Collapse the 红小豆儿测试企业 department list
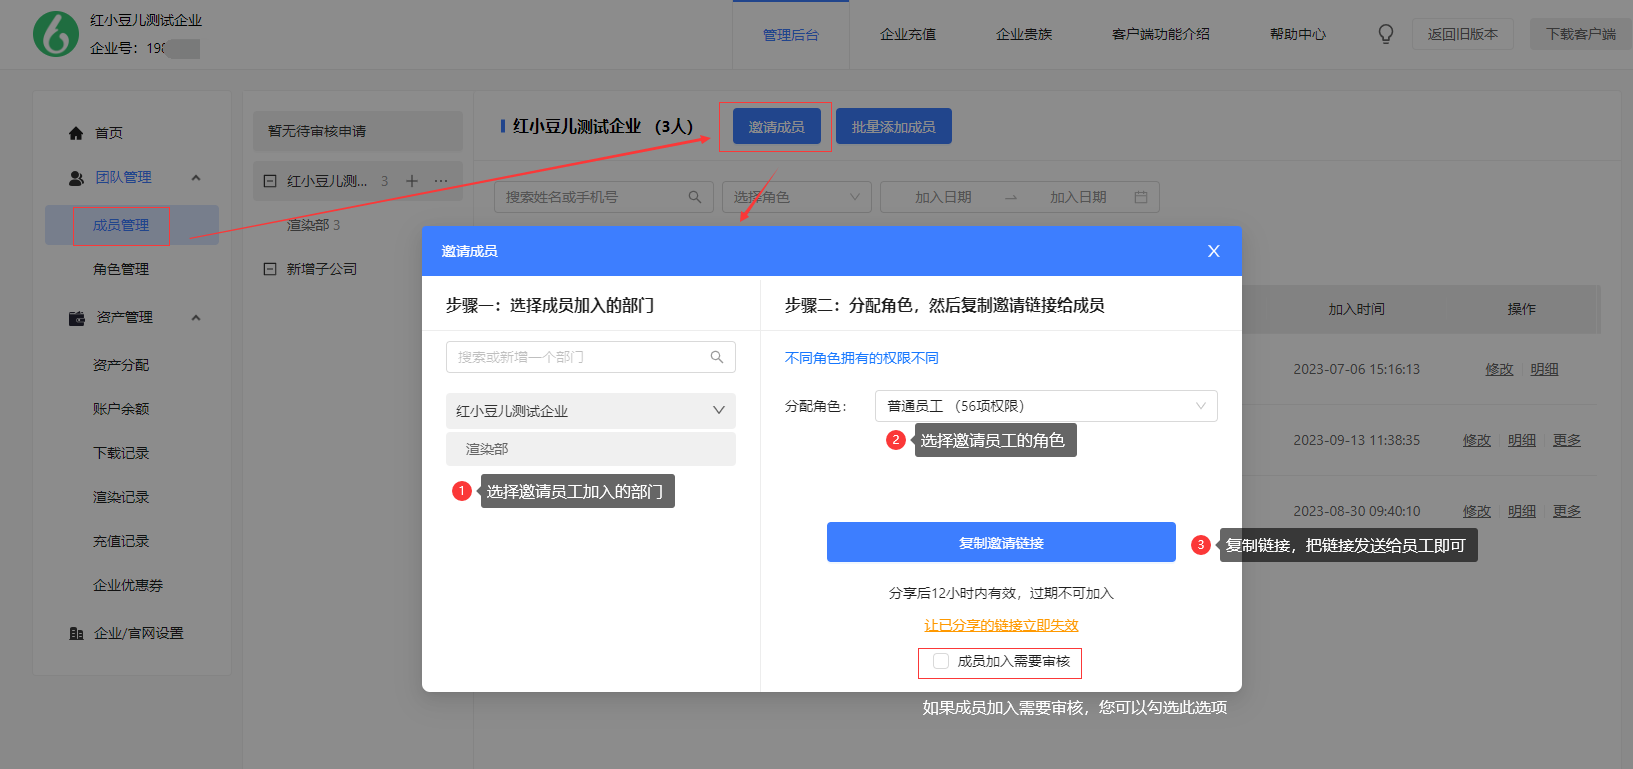The height and width of the screenshot is (769, 1633). (x=718, y=411)
